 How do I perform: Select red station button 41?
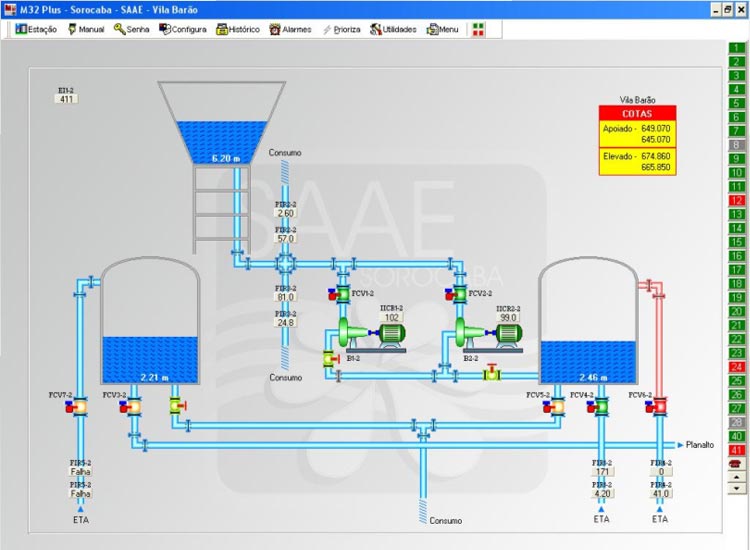pyautogui.click(x=737, y=450)
